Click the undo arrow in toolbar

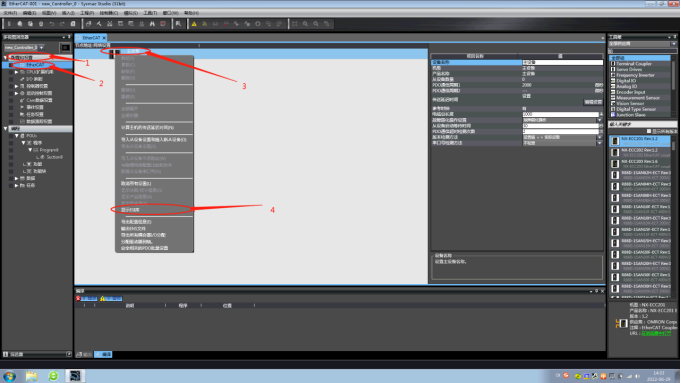pos(52,24)
